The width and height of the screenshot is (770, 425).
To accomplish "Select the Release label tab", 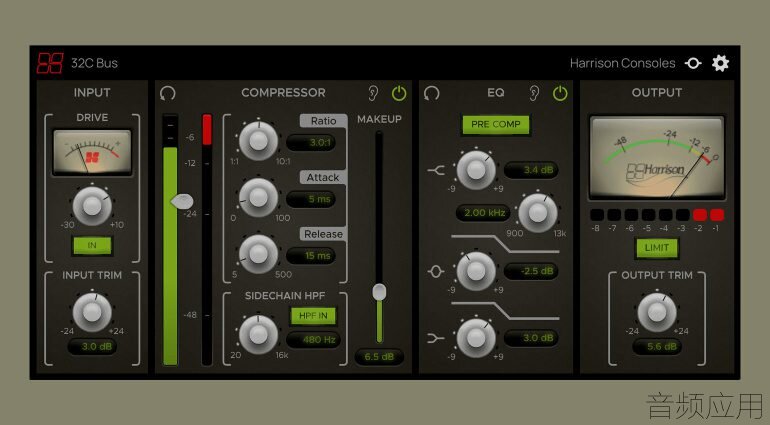I will coord(323,234).
